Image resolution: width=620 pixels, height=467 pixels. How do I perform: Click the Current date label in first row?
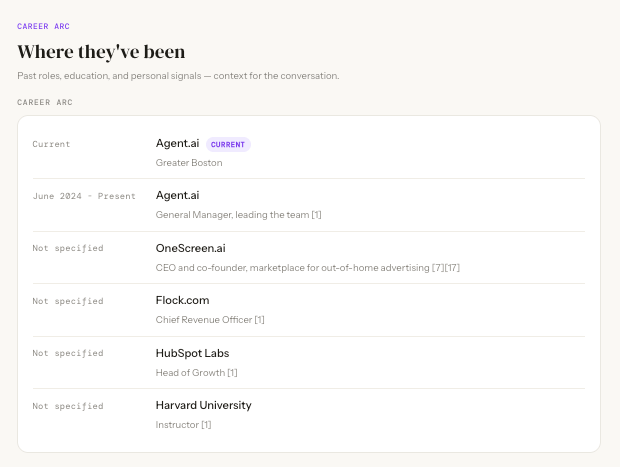point(51,144)
